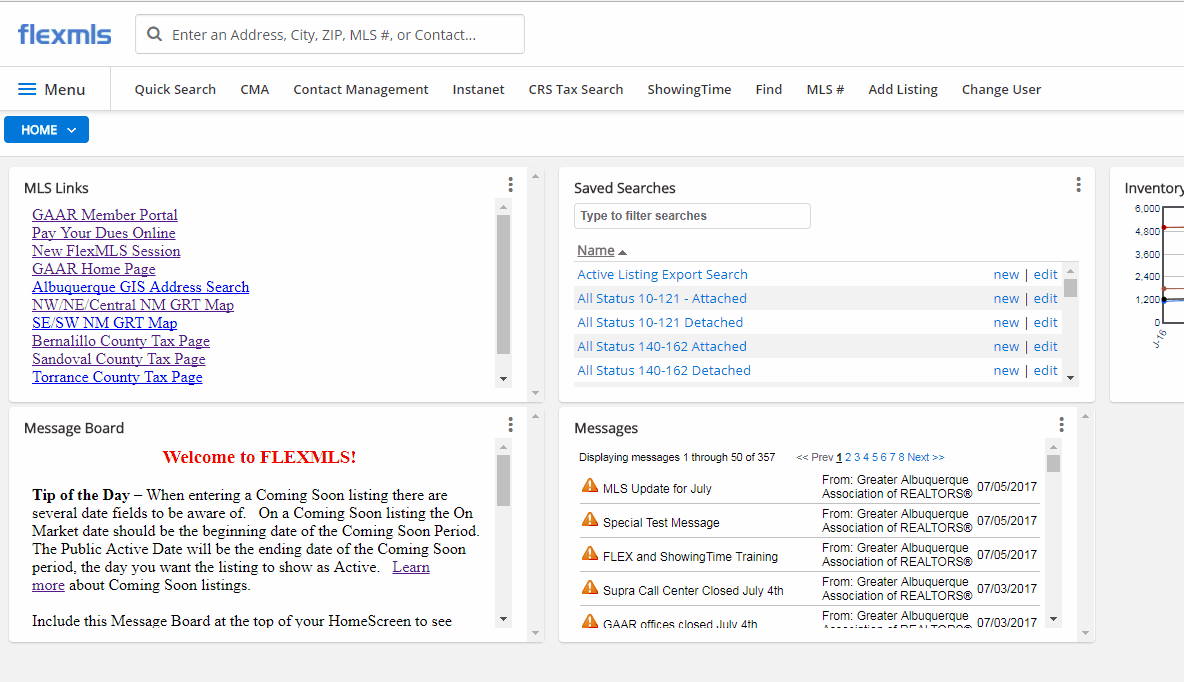Click Next >> in Messages pagination
Screen dimensions: 1184x682
coord(926,458)
